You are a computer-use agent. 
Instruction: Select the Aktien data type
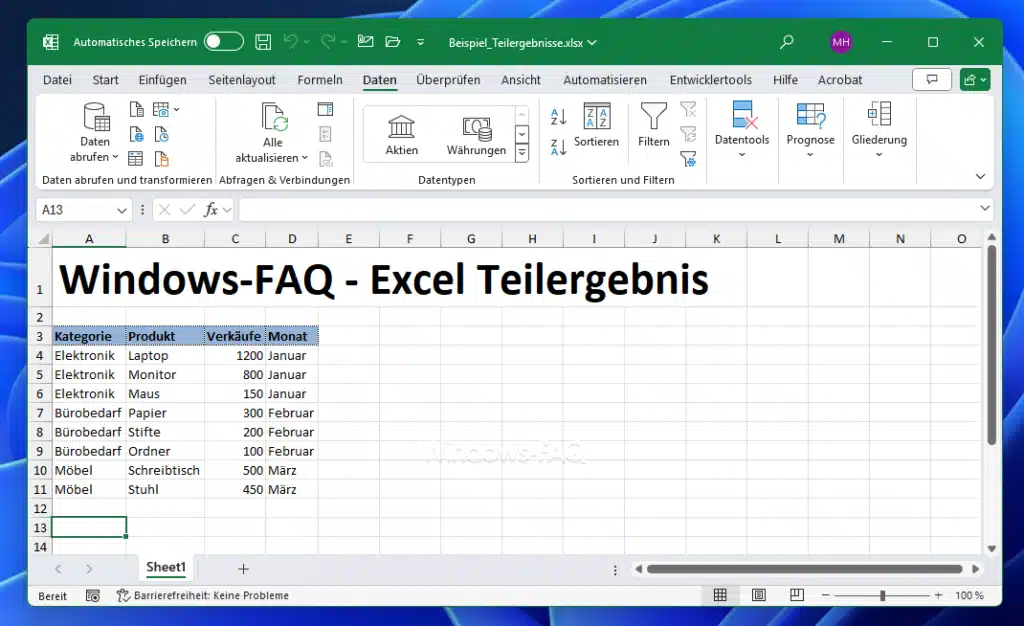[x=401, y=134]
